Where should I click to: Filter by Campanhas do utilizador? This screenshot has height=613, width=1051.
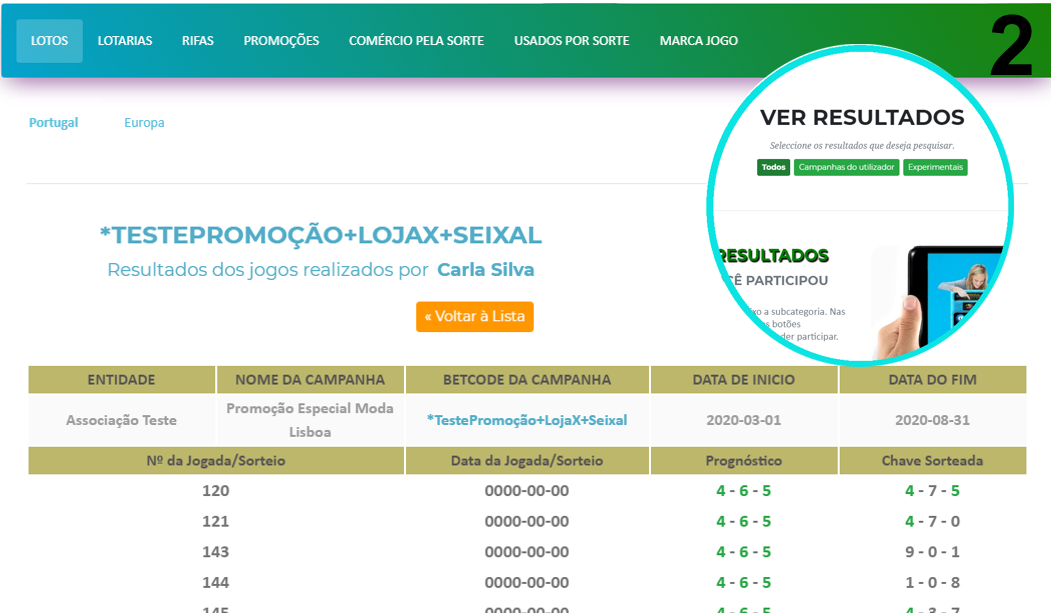(x=846, y=167)
